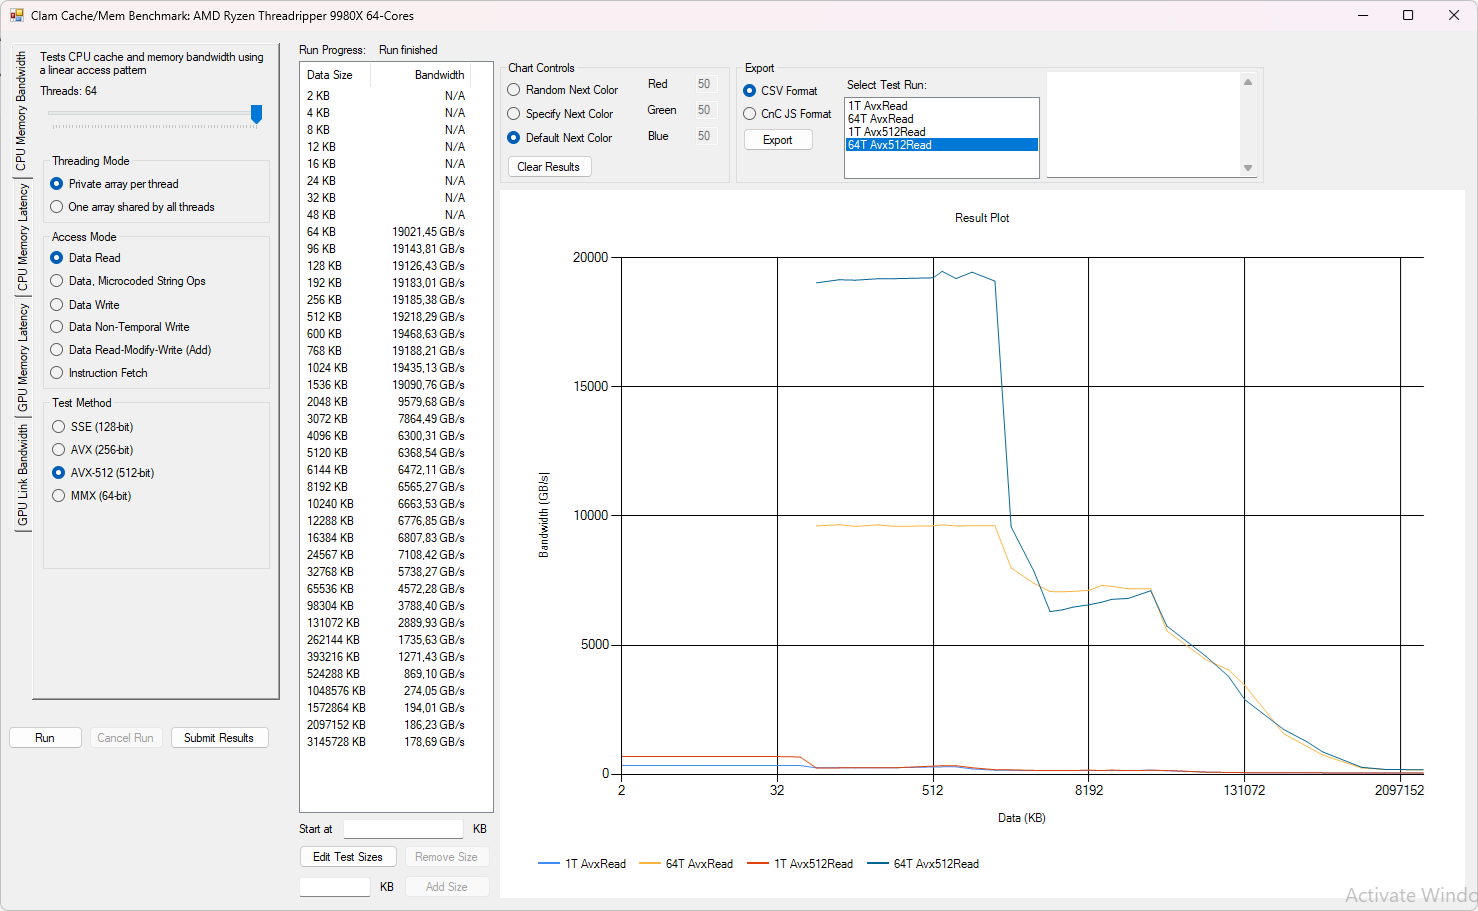
Task: Click the 1T Avx512Read legend entry
Action: click(x=800, y=864)
